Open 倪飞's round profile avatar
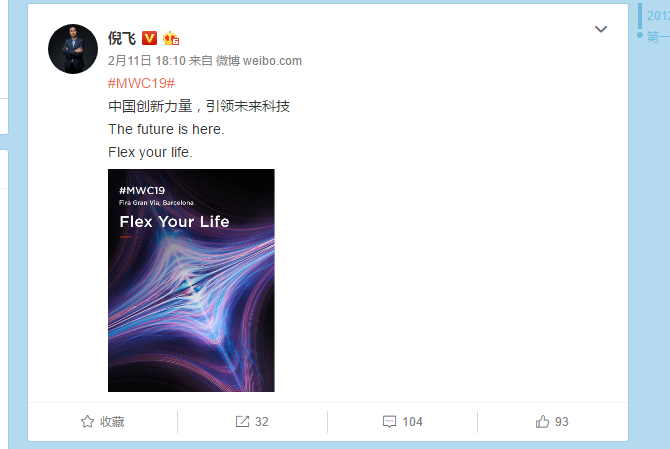The height and width of the screenshot is (449, 670). [x=73, y=49]
